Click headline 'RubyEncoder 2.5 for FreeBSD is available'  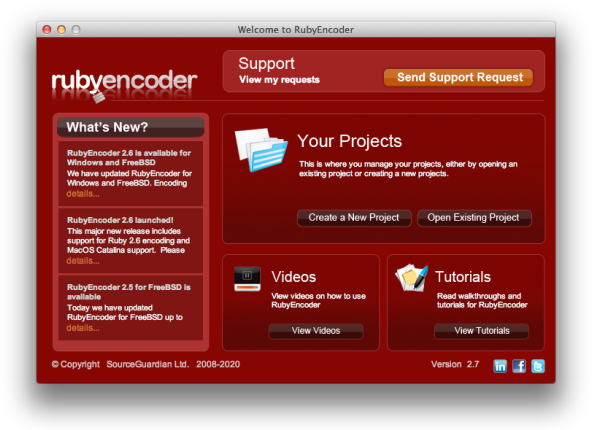(129, 292)
